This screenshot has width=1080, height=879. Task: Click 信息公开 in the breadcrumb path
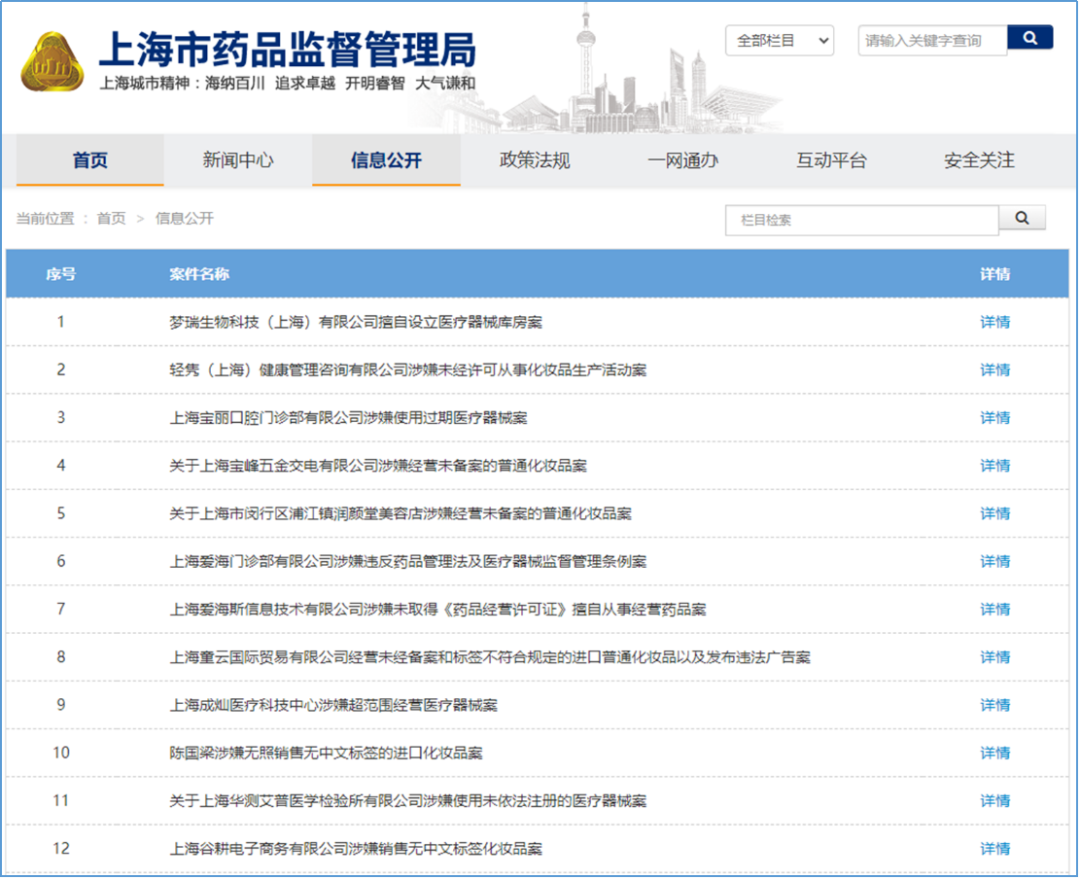pyautogui.click(x=184, y=218)
